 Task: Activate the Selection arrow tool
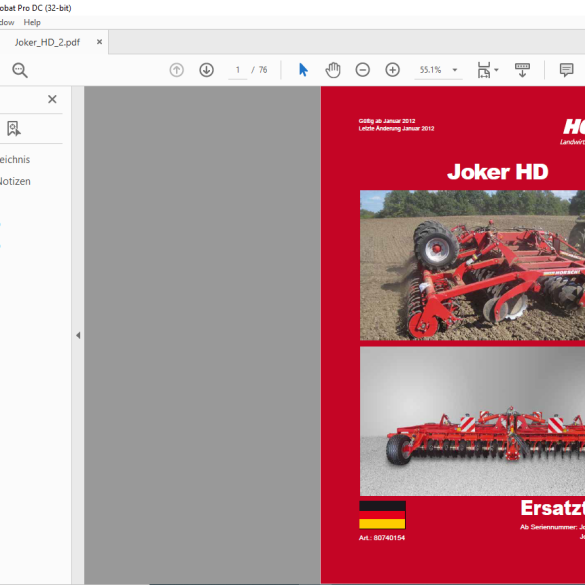coord(303,70)
